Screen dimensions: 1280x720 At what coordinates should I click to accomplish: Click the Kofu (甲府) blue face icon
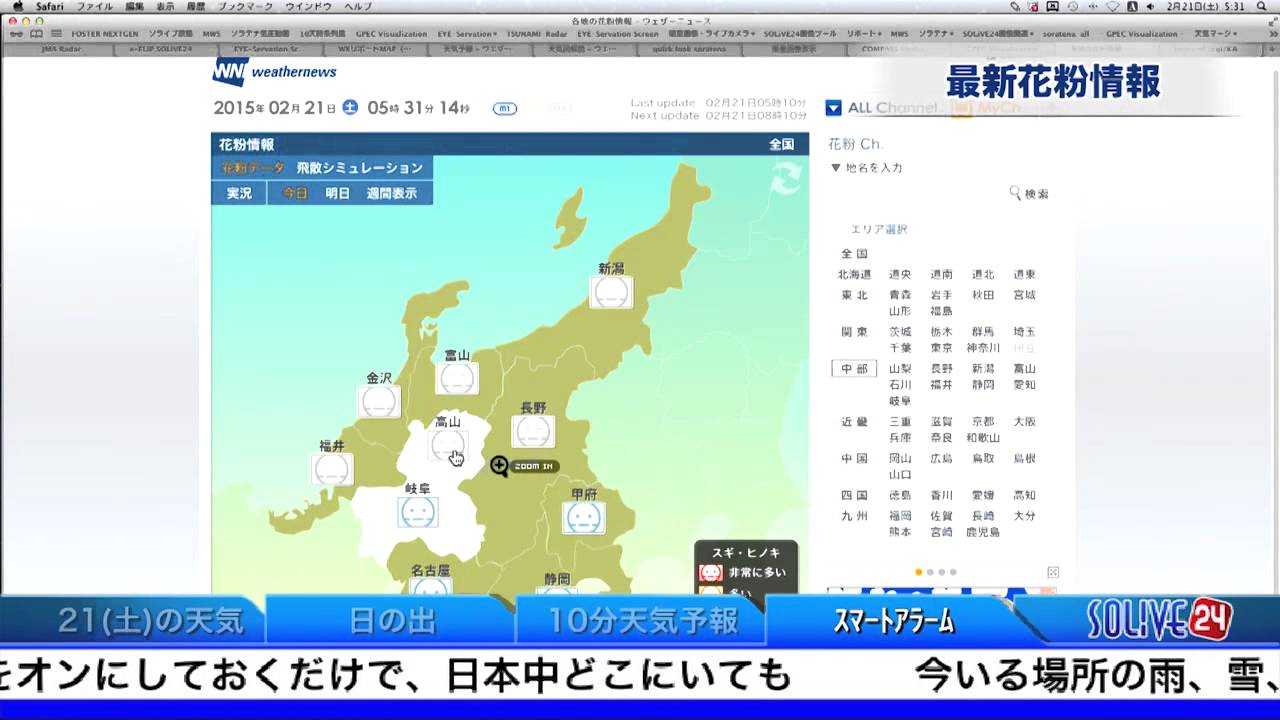click(583, 518)
